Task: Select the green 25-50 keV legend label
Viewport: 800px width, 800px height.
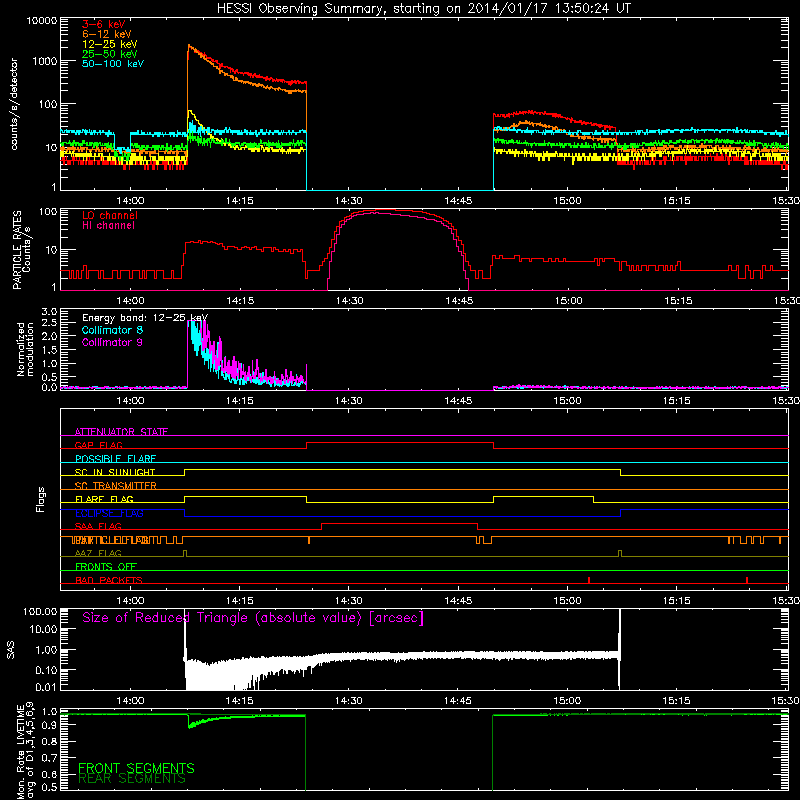Action: (x=110, y=54)
